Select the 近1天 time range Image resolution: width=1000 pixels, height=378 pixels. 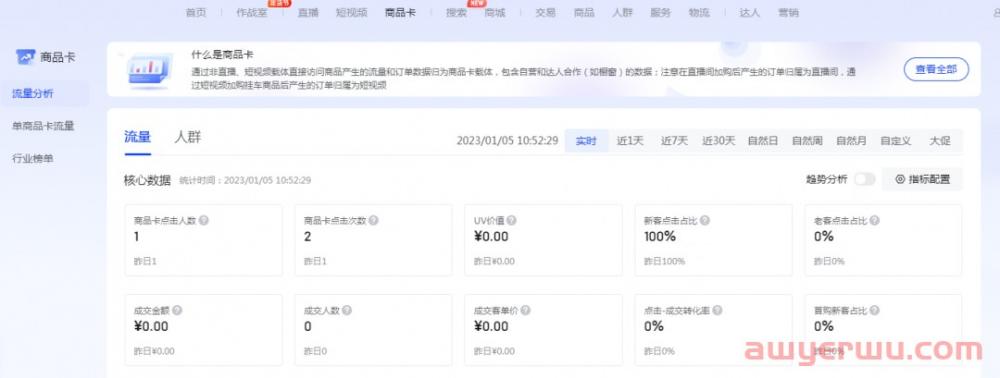[630, 141]
